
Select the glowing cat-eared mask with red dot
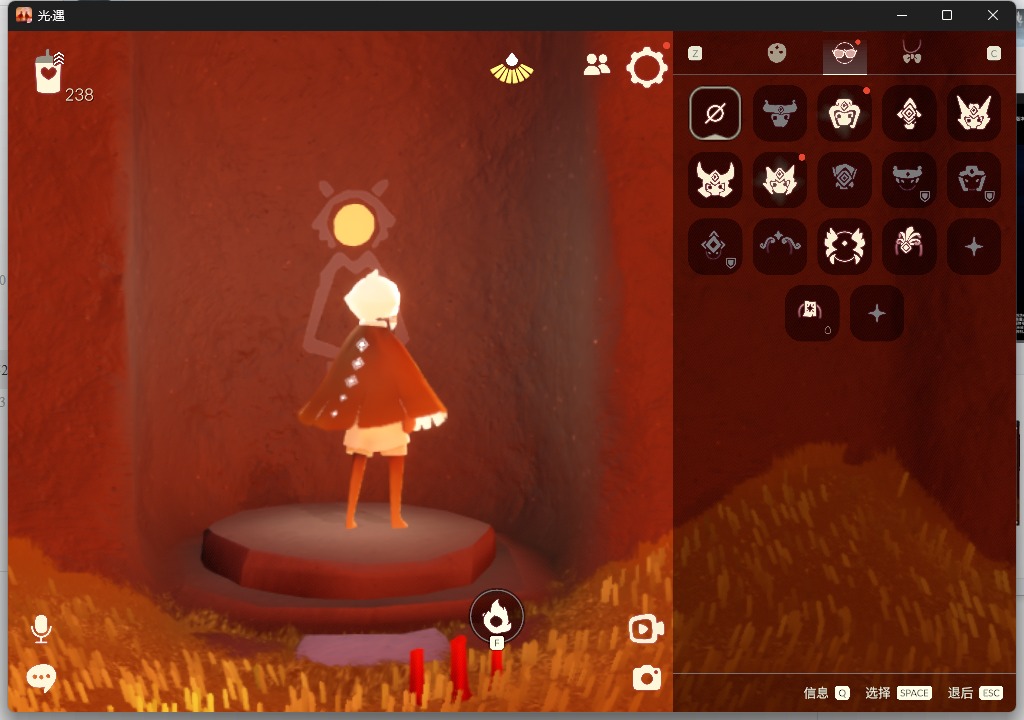779,180
